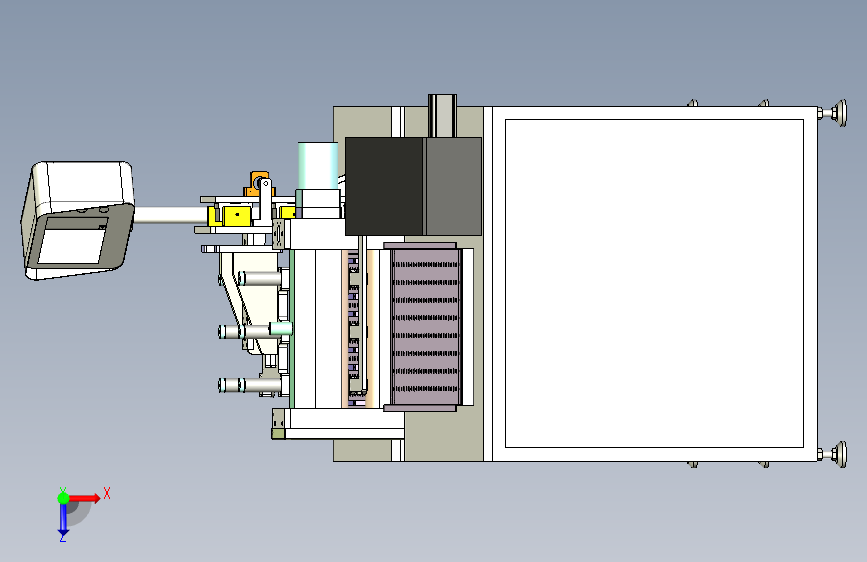Select the support arm tube holding the HMI
The image size is (867, 562).
coord(170,215)
